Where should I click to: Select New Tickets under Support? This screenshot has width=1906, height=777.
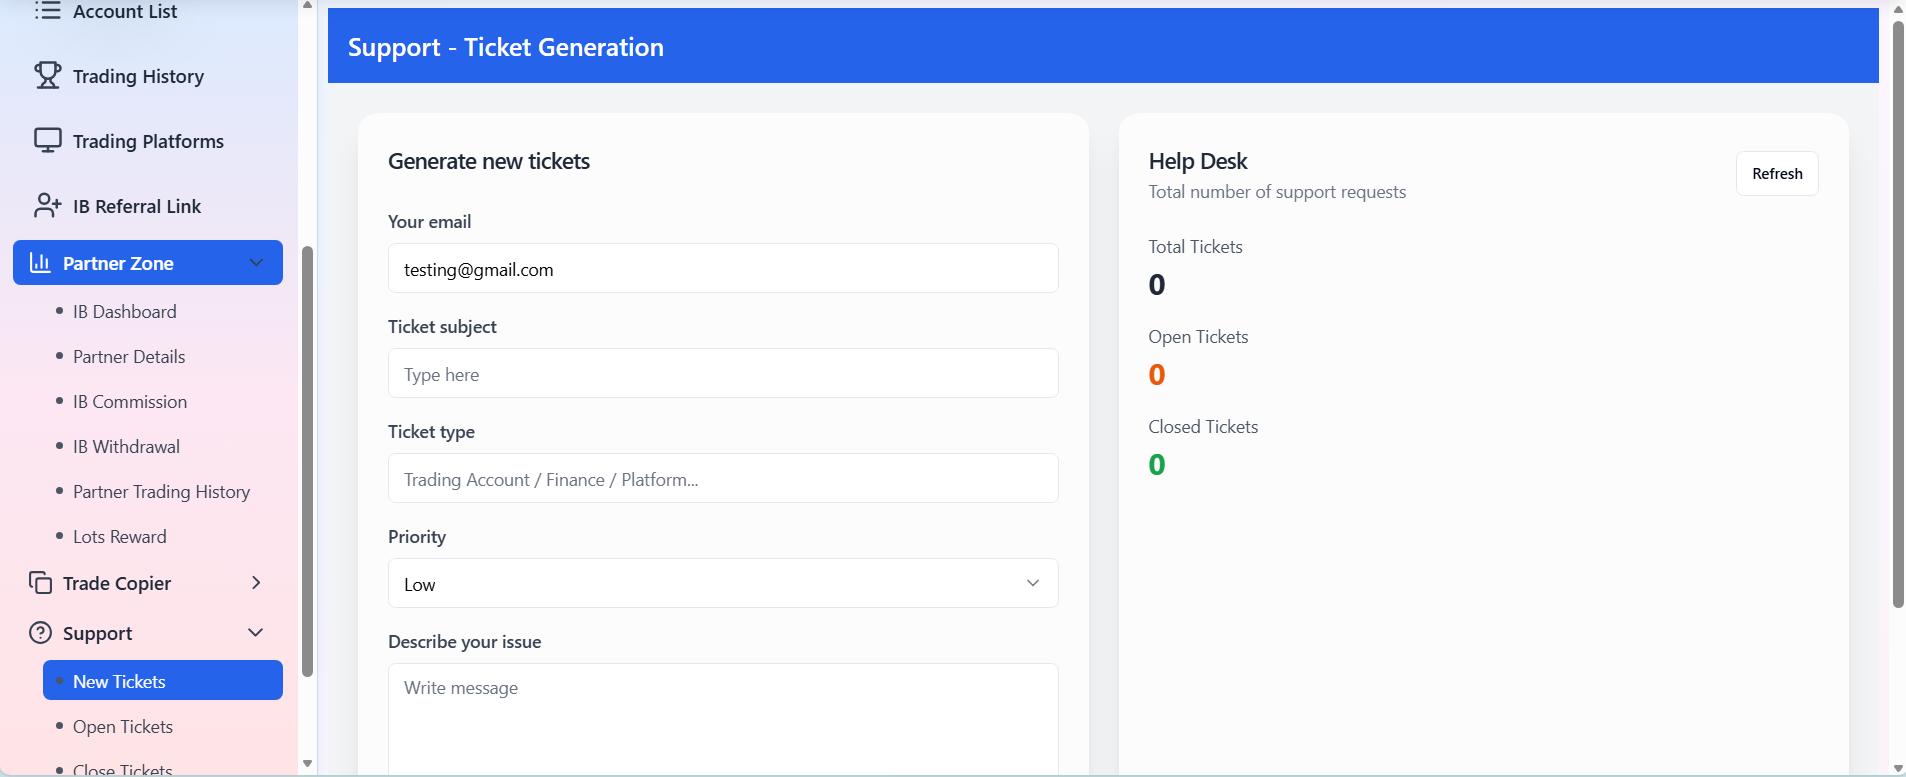tap(163, 680)
